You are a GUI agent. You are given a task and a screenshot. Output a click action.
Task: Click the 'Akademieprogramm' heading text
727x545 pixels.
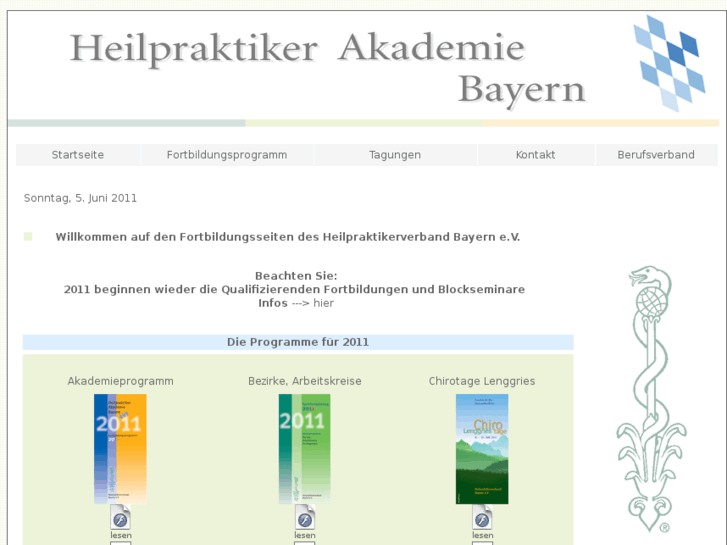[x=121, y=381]
